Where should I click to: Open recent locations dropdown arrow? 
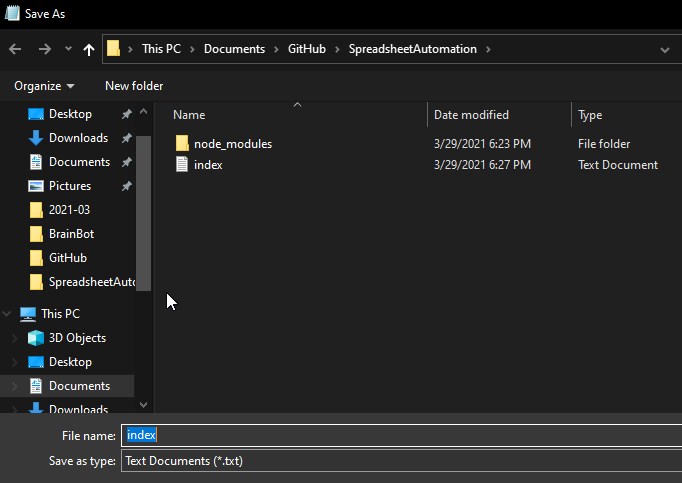pyautogui.click(x=68, y=49)
